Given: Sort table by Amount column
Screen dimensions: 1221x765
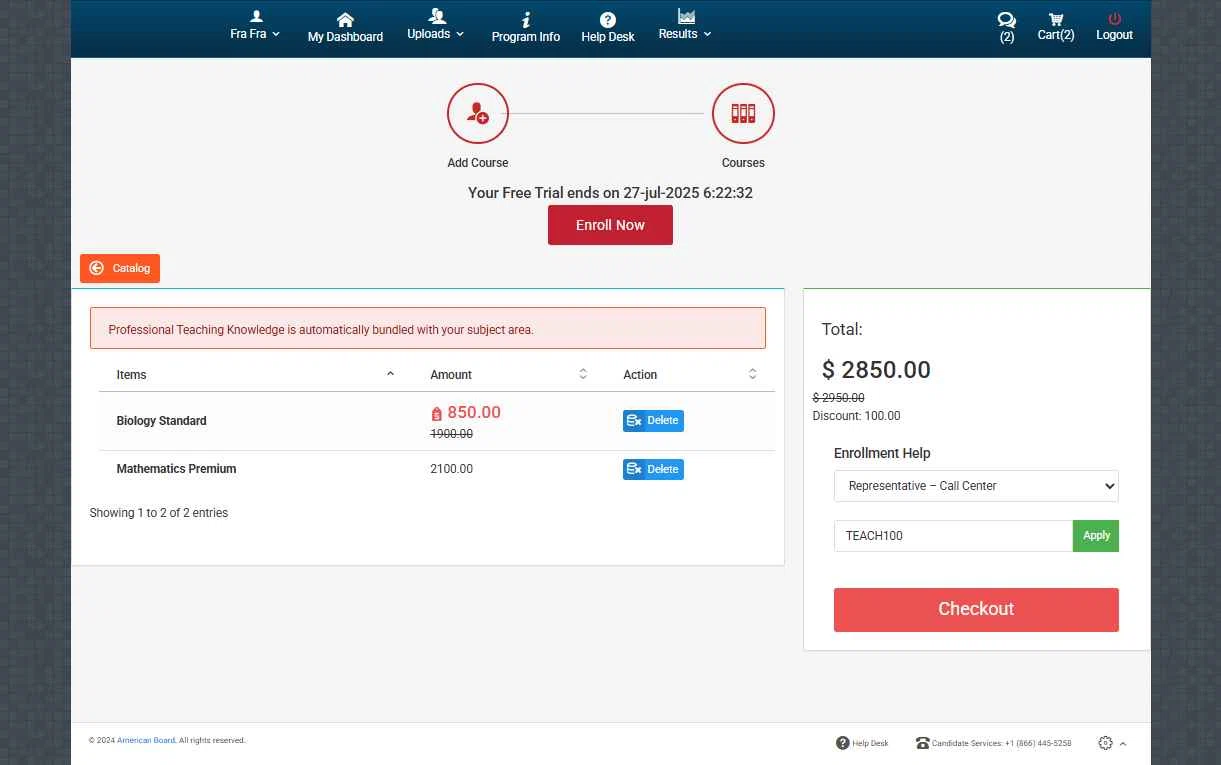Looking at the screenshot, I should click(x=509, y=375).
